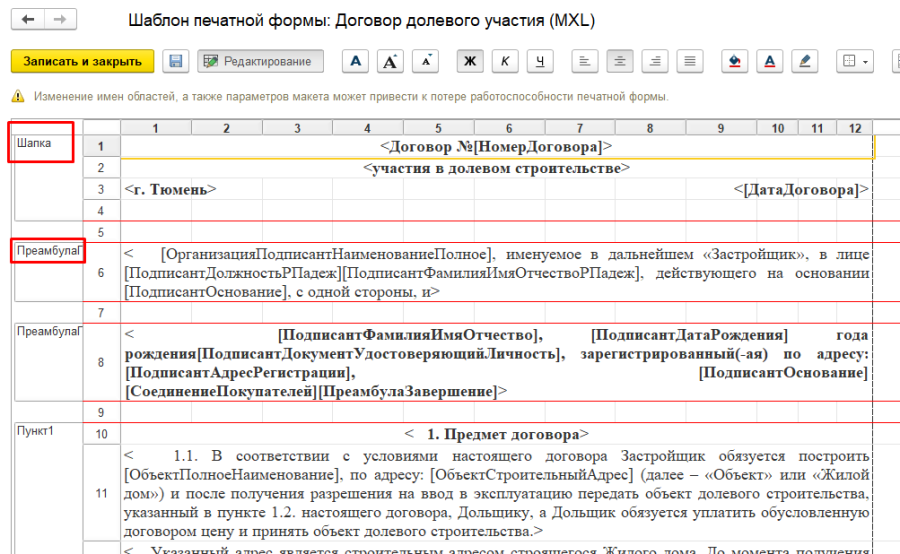Increase font size with larger A icon
900x554 pixels.
click(x=391, y=62)
